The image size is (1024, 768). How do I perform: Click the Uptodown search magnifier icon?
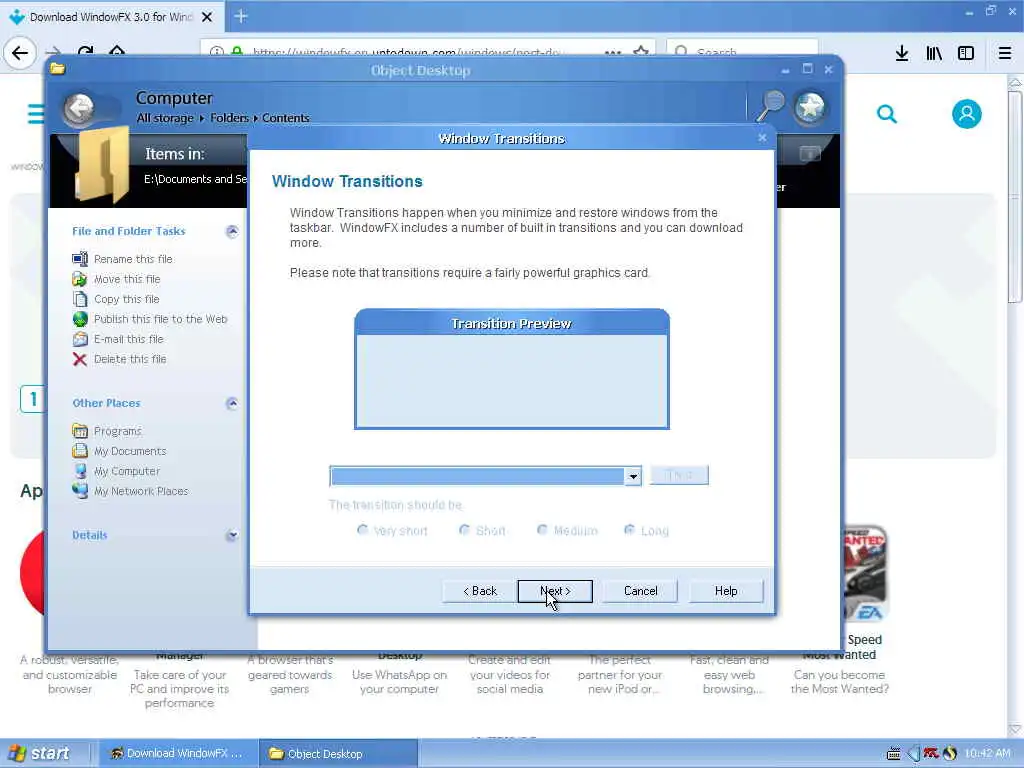click(886, 114)
